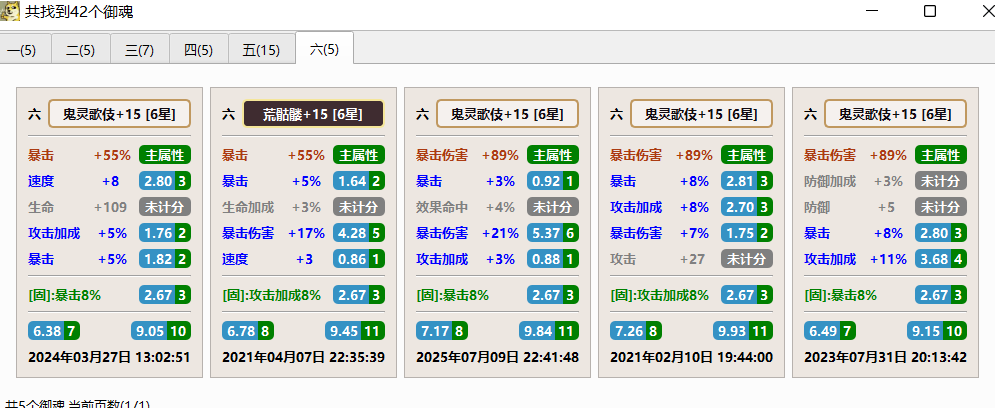Image resolution: width=995 pixels, height=408 pixels.
Task: Click 未计分 badge beside 生命 +109
Action: [165, 207]
